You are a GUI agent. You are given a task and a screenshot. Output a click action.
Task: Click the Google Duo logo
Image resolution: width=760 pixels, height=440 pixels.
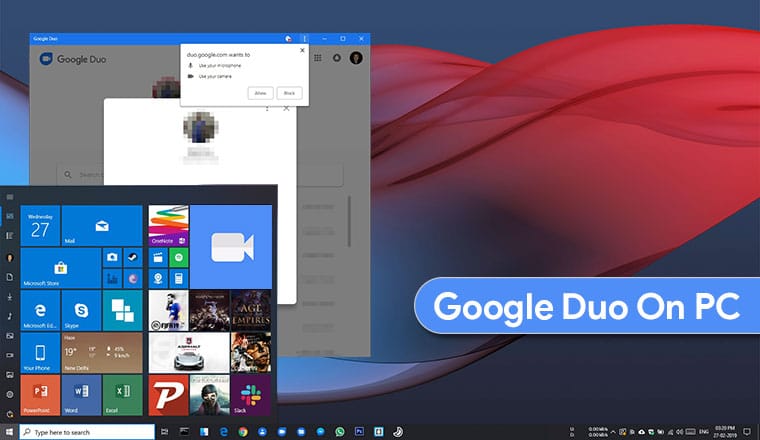click(x=73, y=59)
